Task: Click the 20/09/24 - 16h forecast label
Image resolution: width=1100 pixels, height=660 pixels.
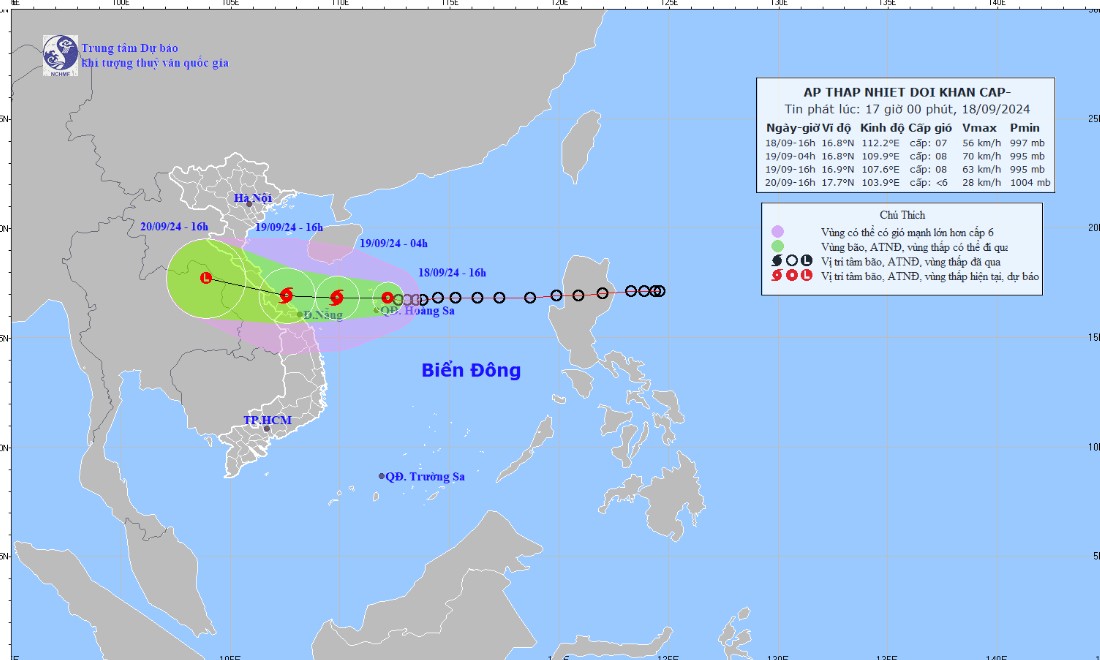Action: 174,227
